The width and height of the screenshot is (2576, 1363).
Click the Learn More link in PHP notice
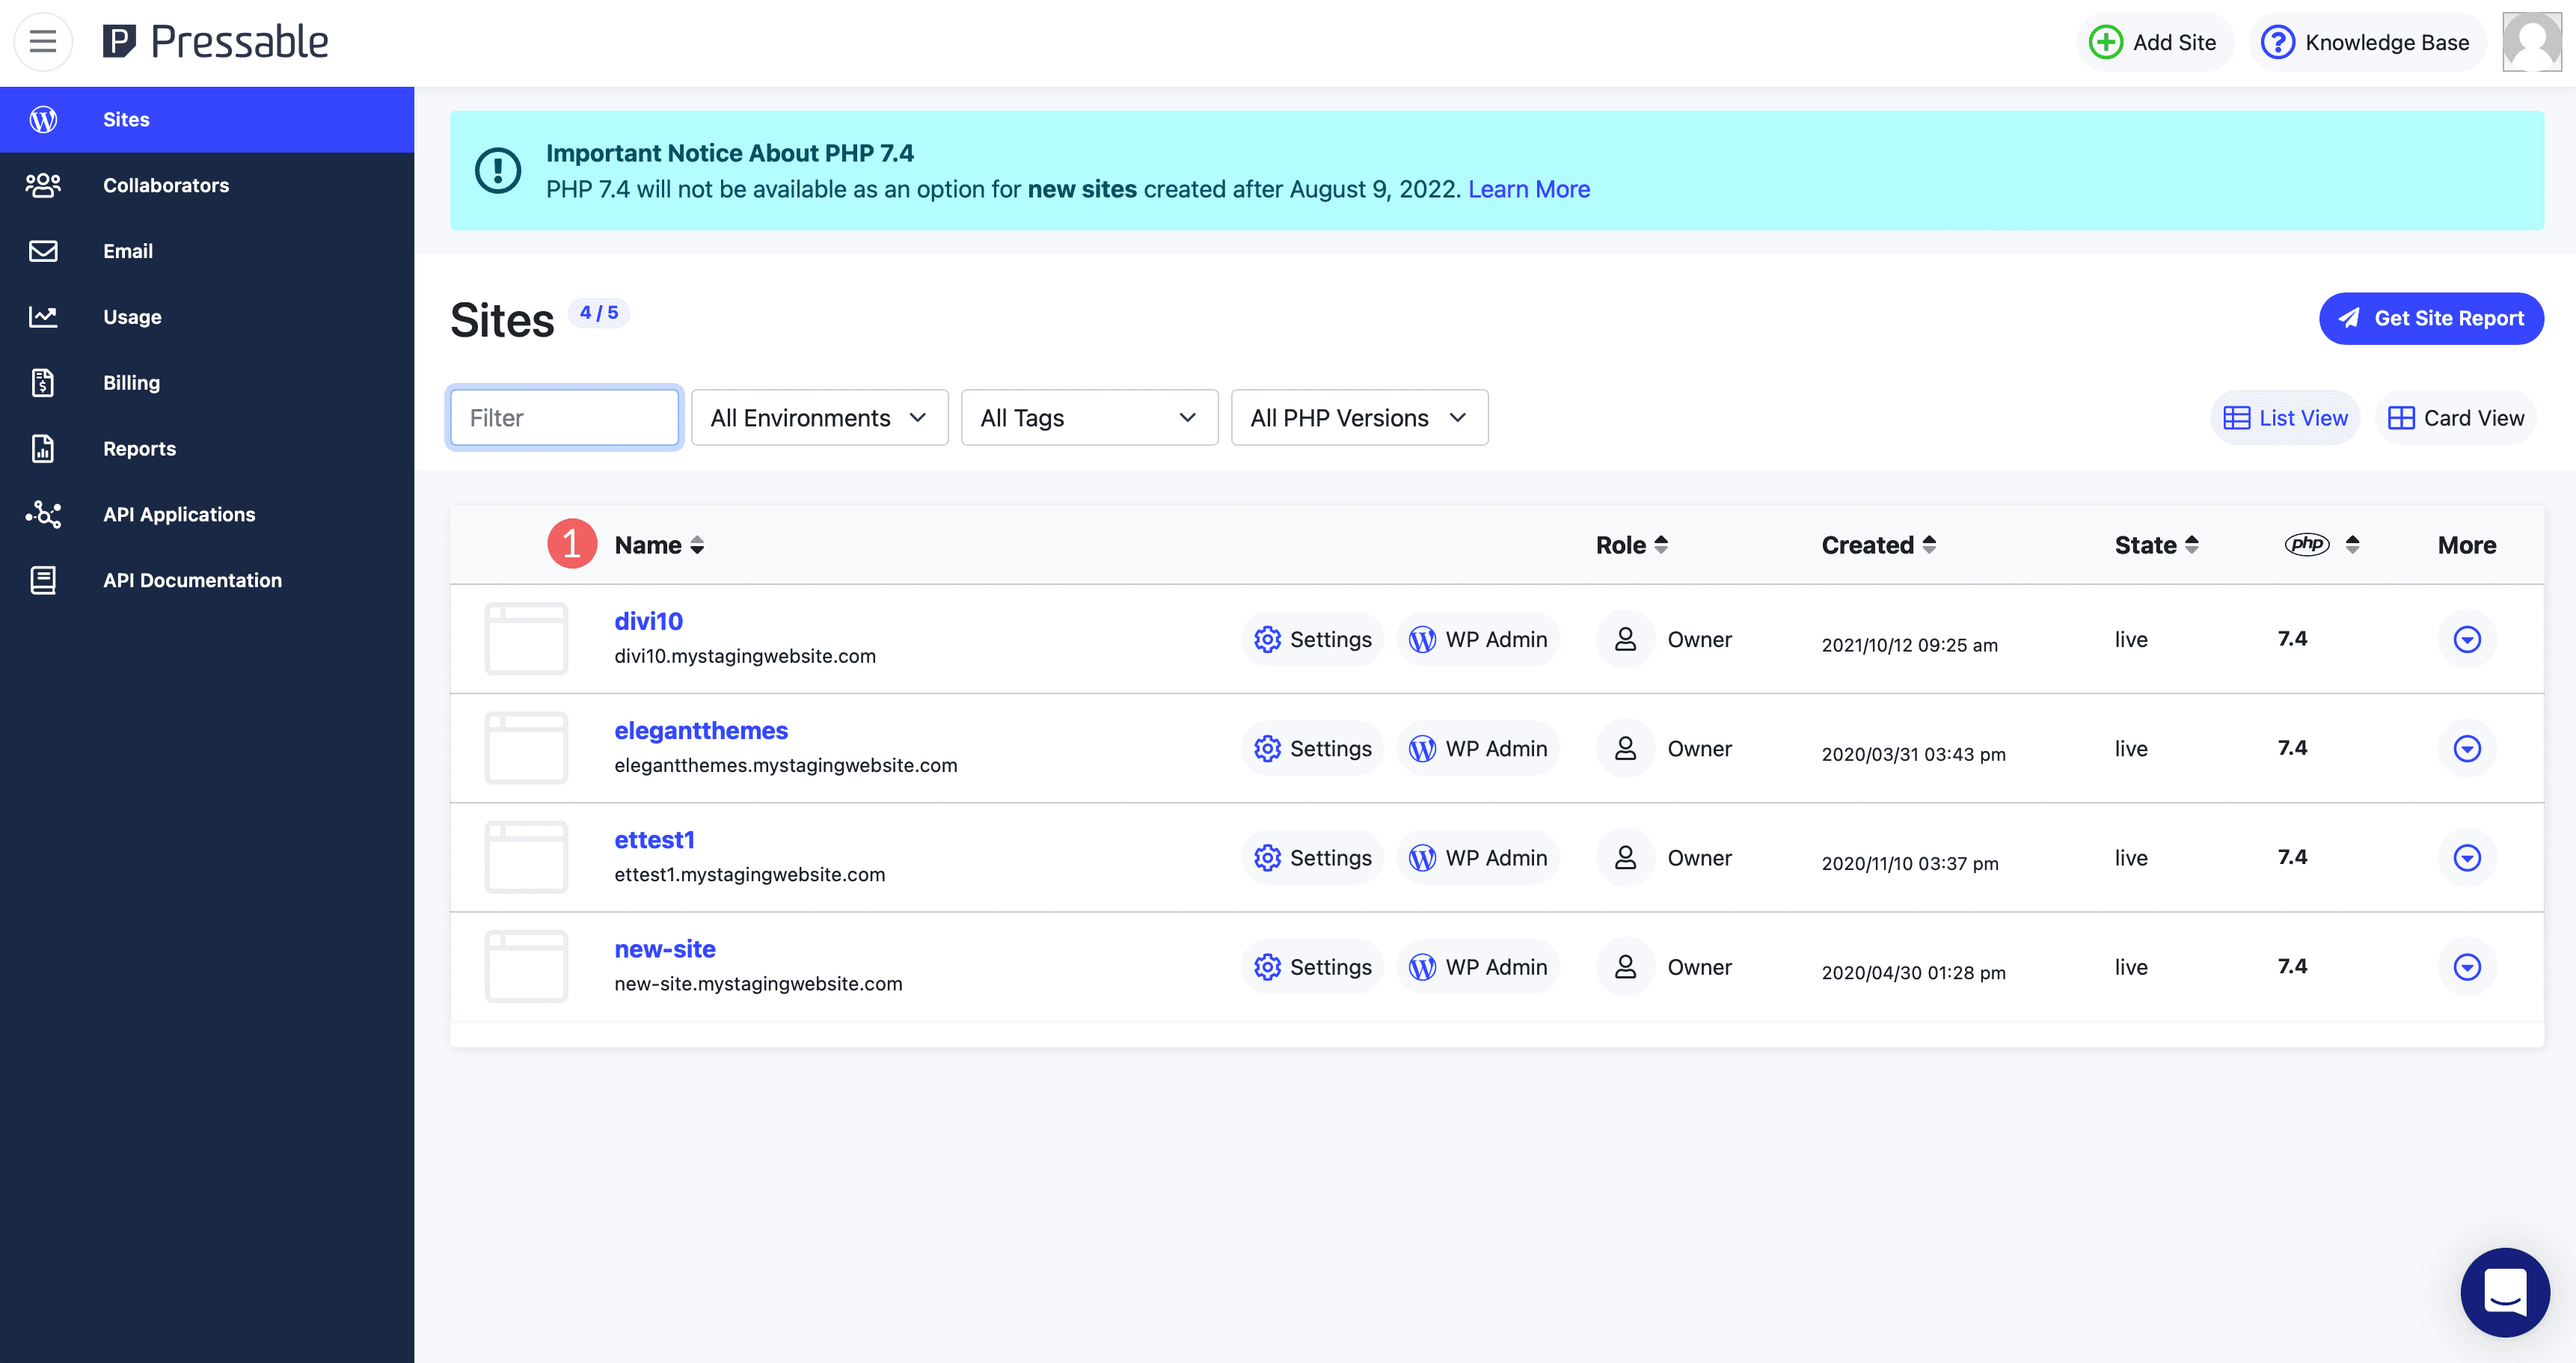coord(1528,189)
